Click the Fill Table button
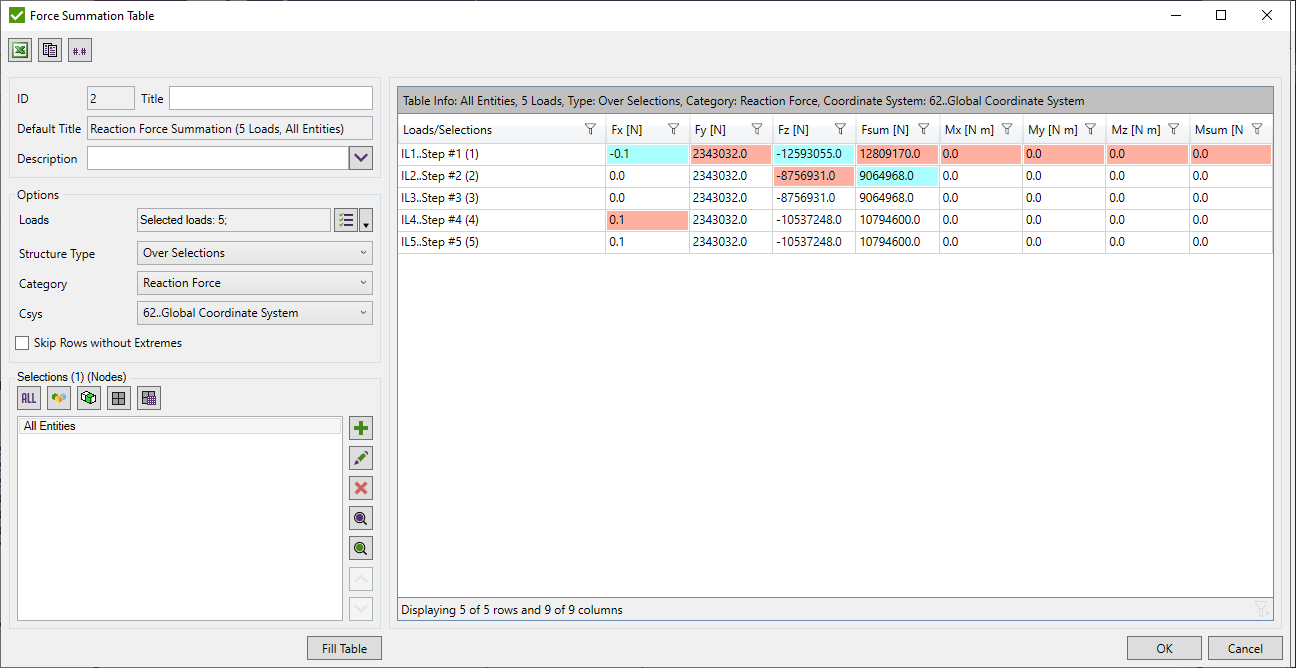 click(x=344, y=649)
